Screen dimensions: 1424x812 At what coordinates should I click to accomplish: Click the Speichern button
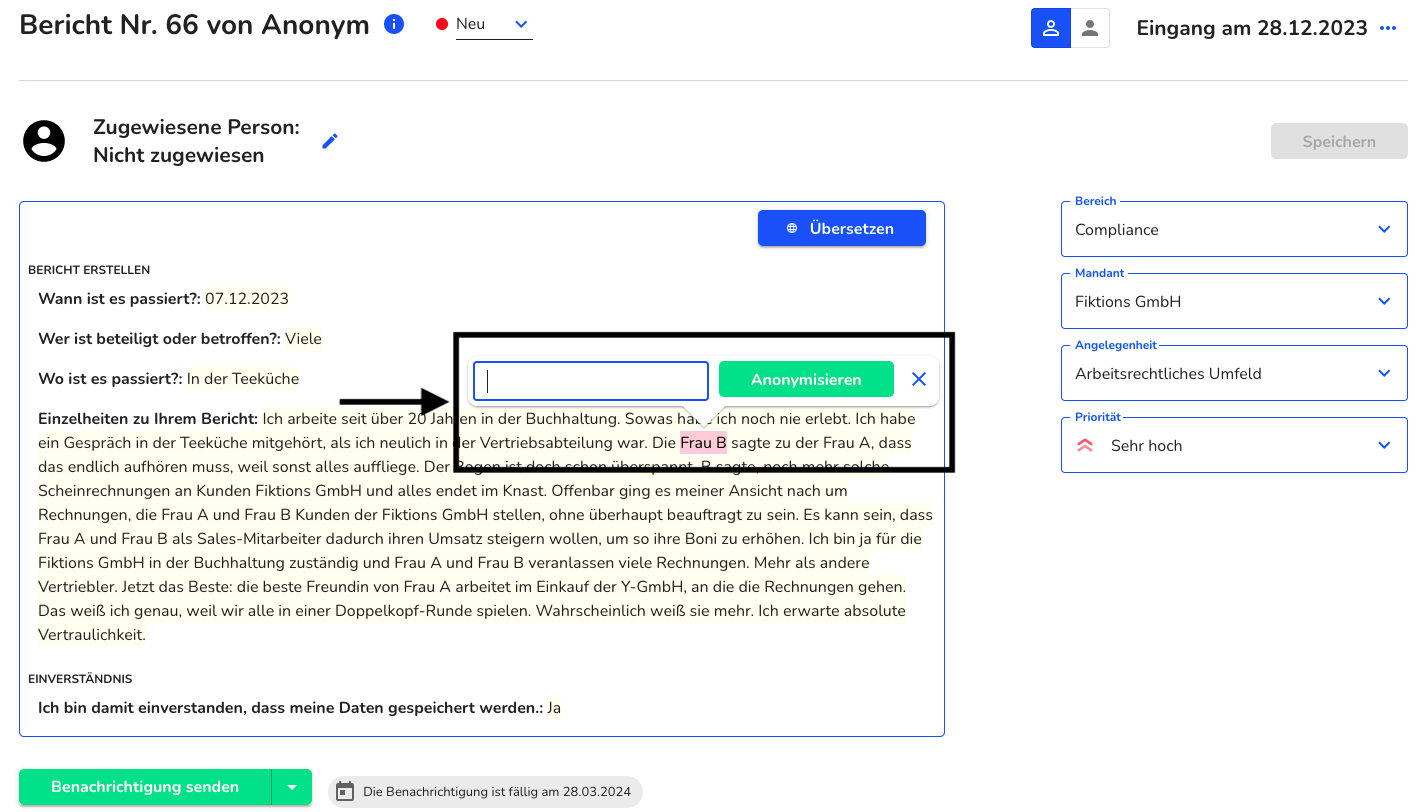(x=1339, y=141)
